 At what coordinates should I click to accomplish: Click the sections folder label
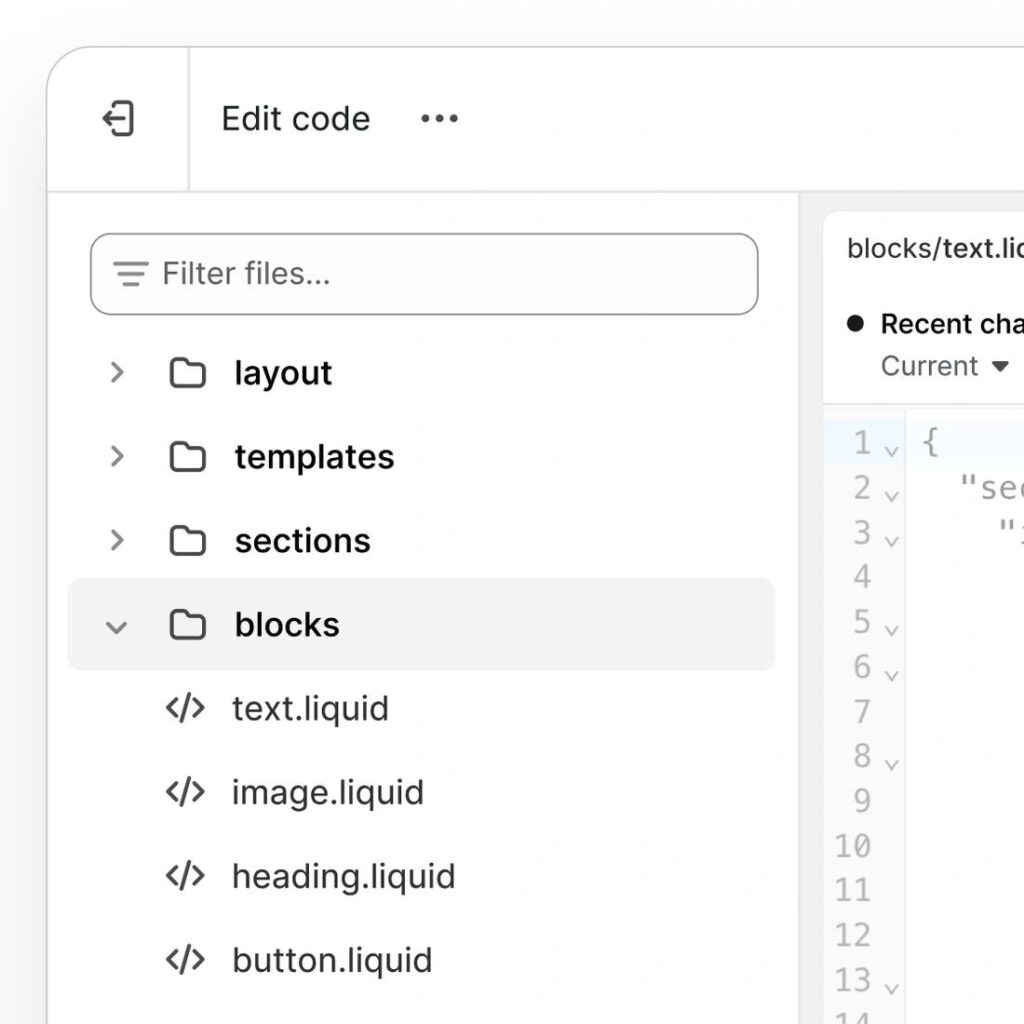302,541
